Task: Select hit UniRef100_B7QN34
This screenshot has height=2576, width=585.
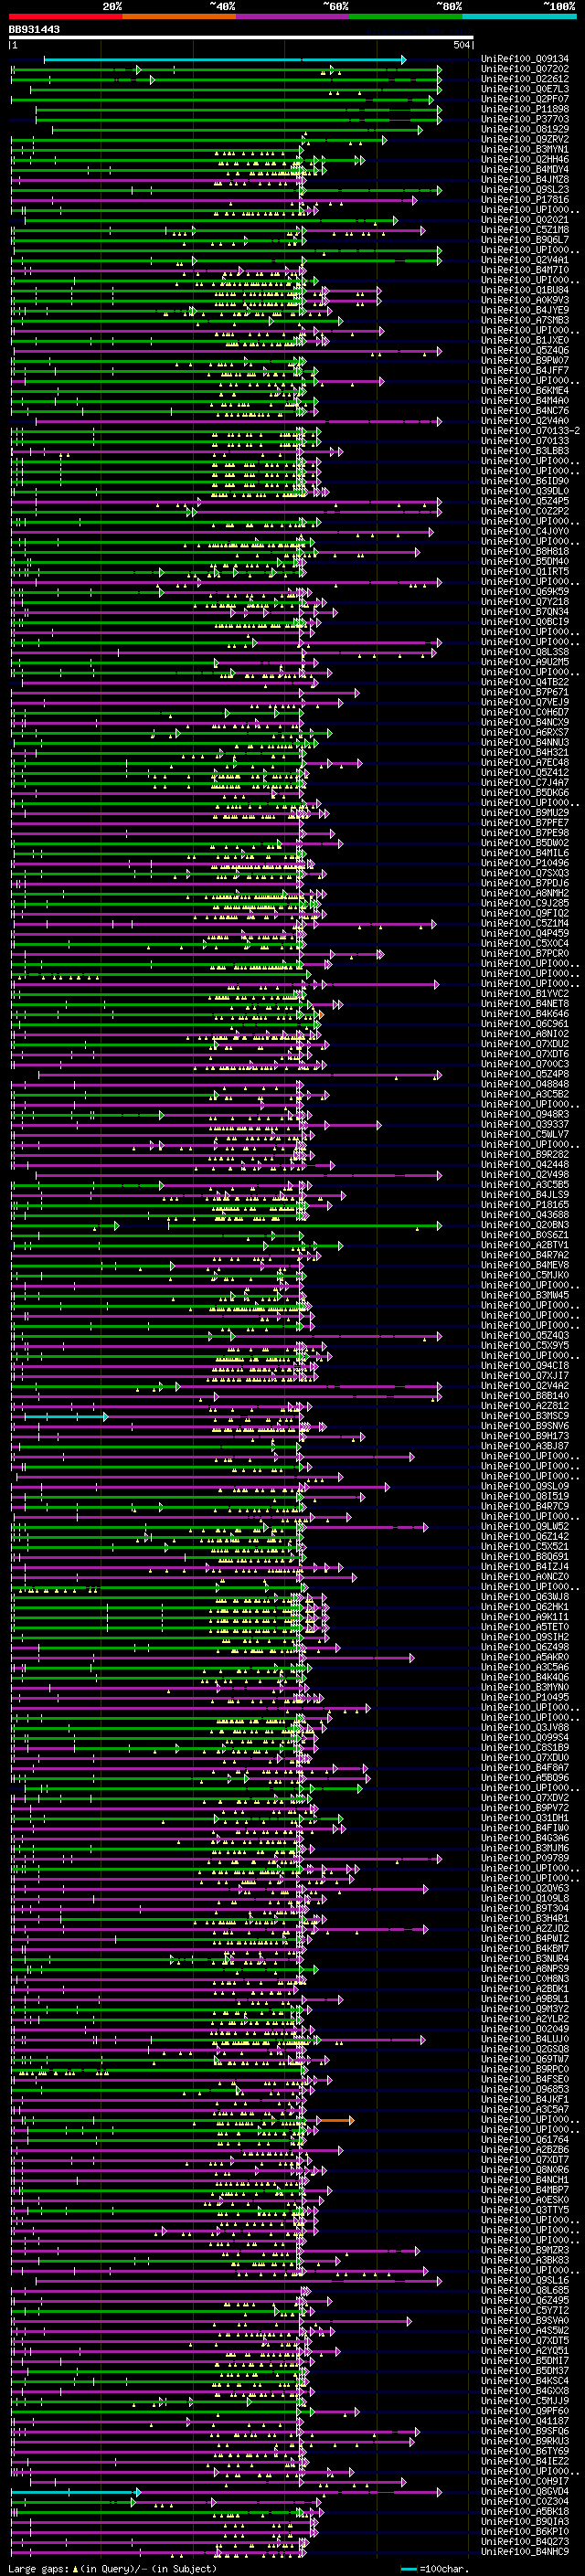Action: point(524,611)
